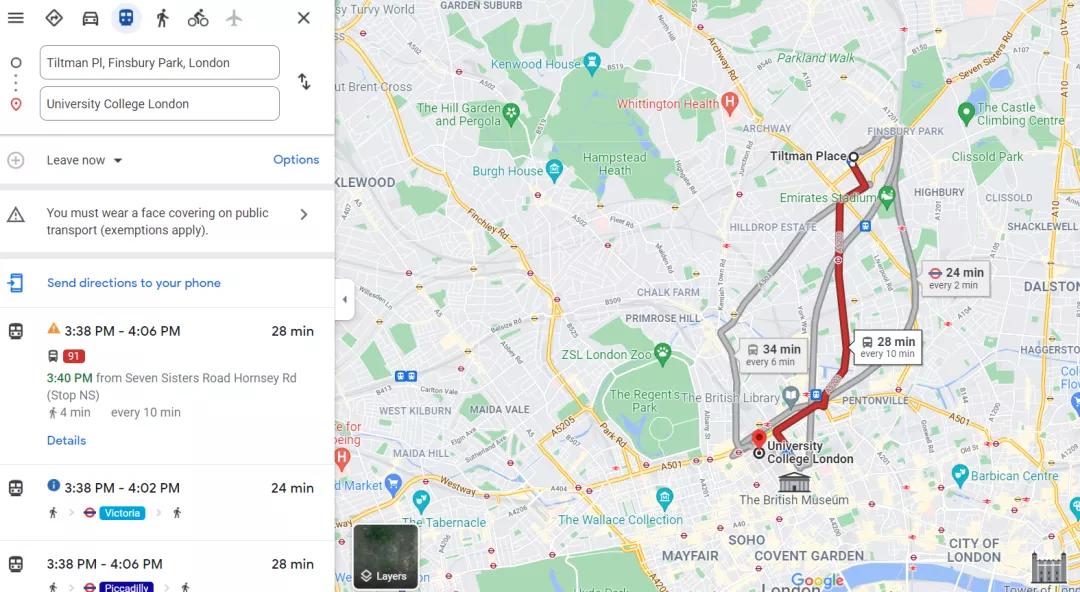
Task: Choose the best travel modes diamond icon
Action: (54, 18)
